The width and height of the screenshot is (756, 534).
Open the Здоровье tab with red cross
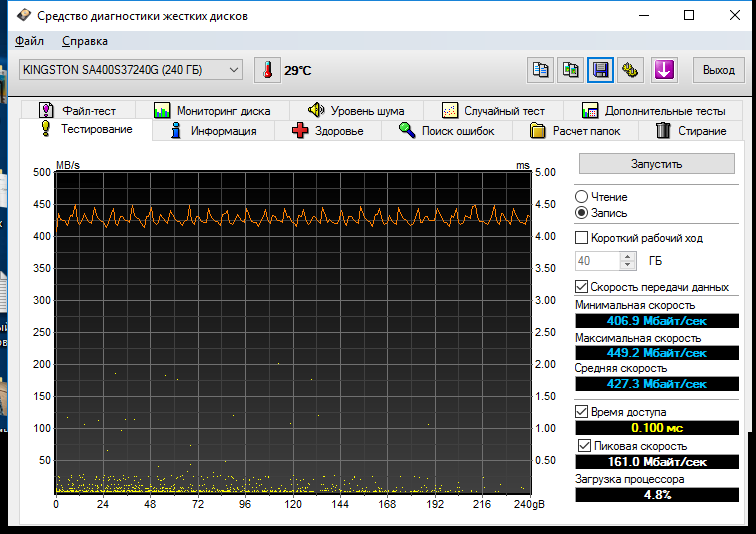tap(327, 131)
